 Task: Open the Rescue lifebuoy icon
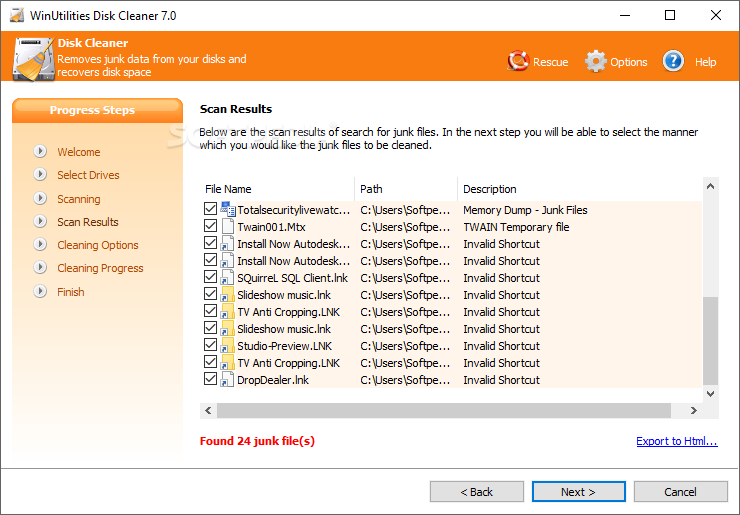(518, 61)
